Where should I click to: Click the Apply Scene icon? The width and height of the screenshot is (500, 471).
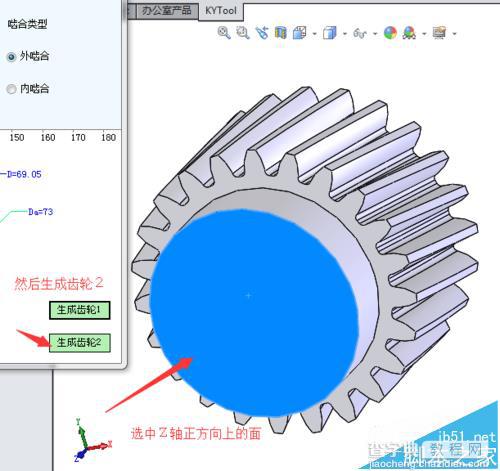[409, 33]
